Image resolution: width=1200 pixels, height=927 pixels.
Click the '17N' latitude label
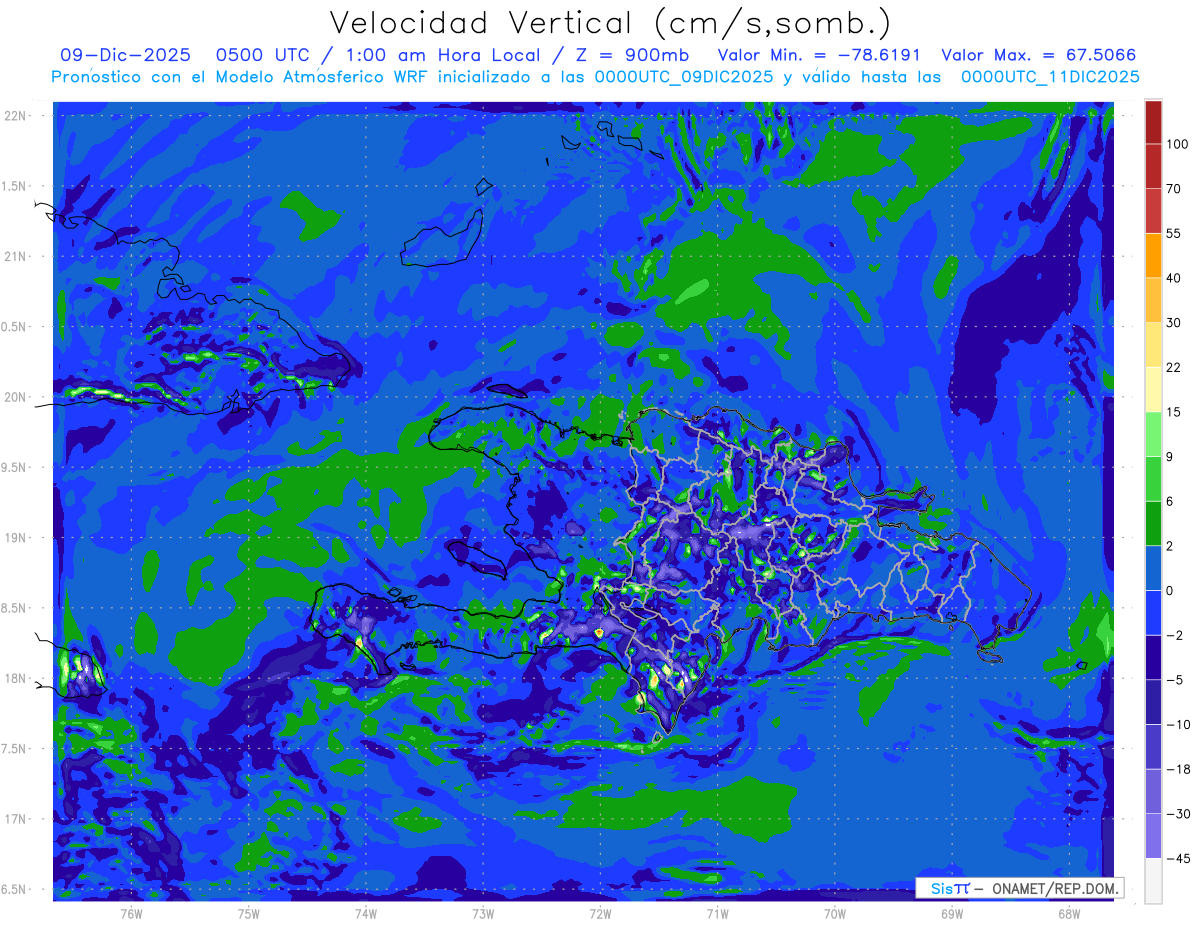16,819
